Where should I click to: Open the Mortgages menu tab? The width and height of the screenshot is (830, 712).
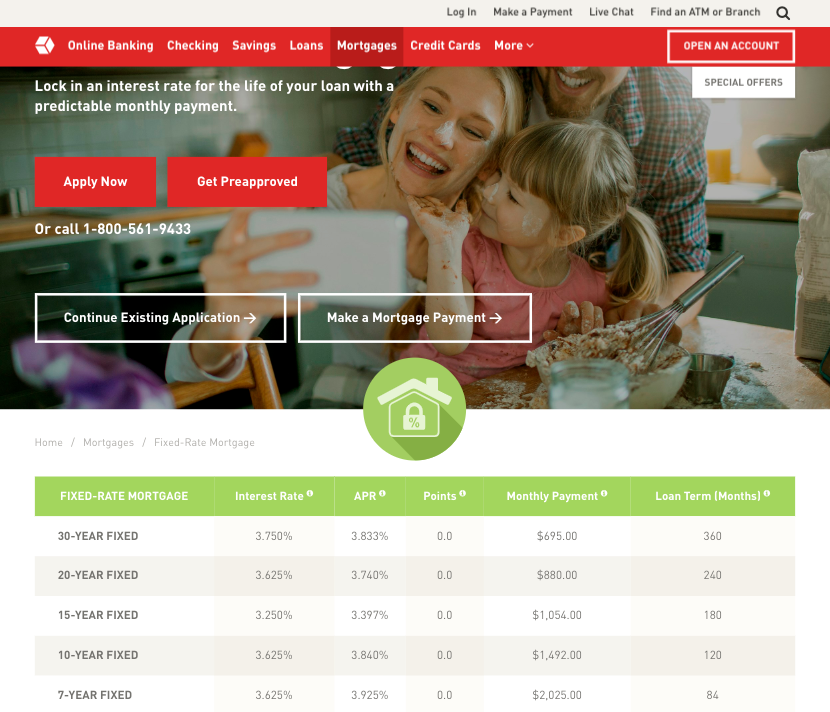click(366, 46)
